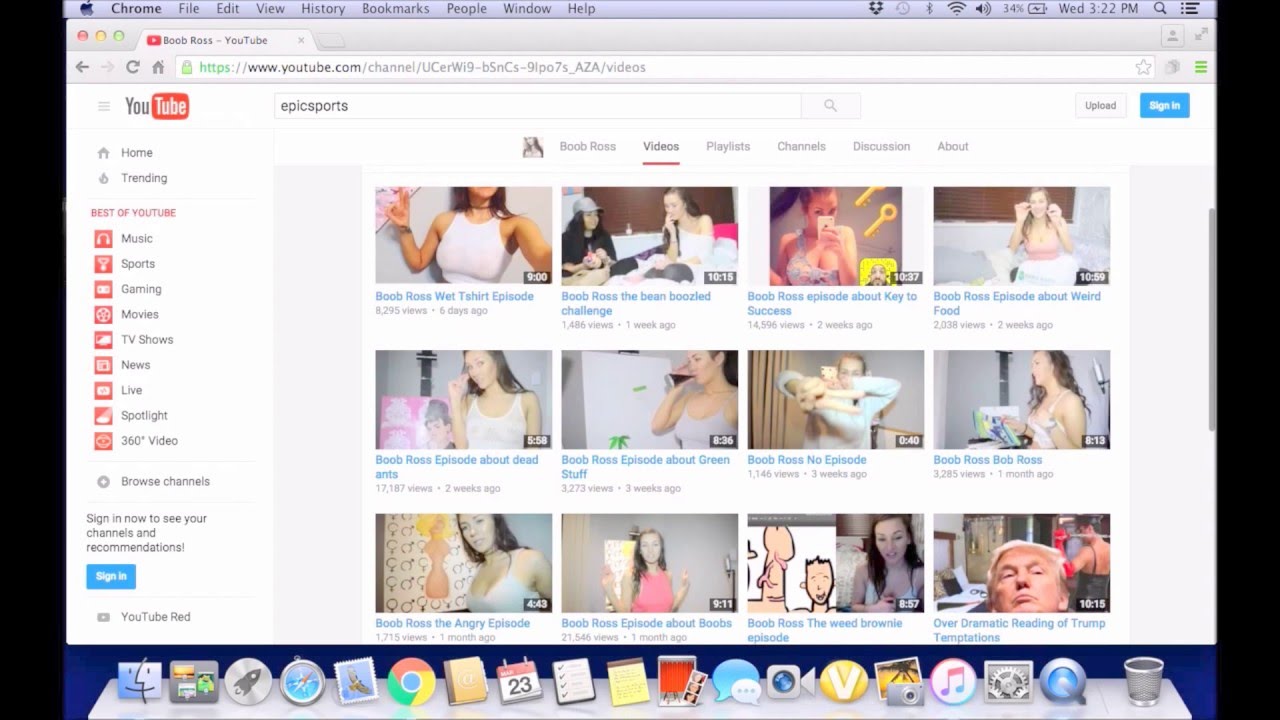Switch to the Playlists tab

(x=728, y=146)
